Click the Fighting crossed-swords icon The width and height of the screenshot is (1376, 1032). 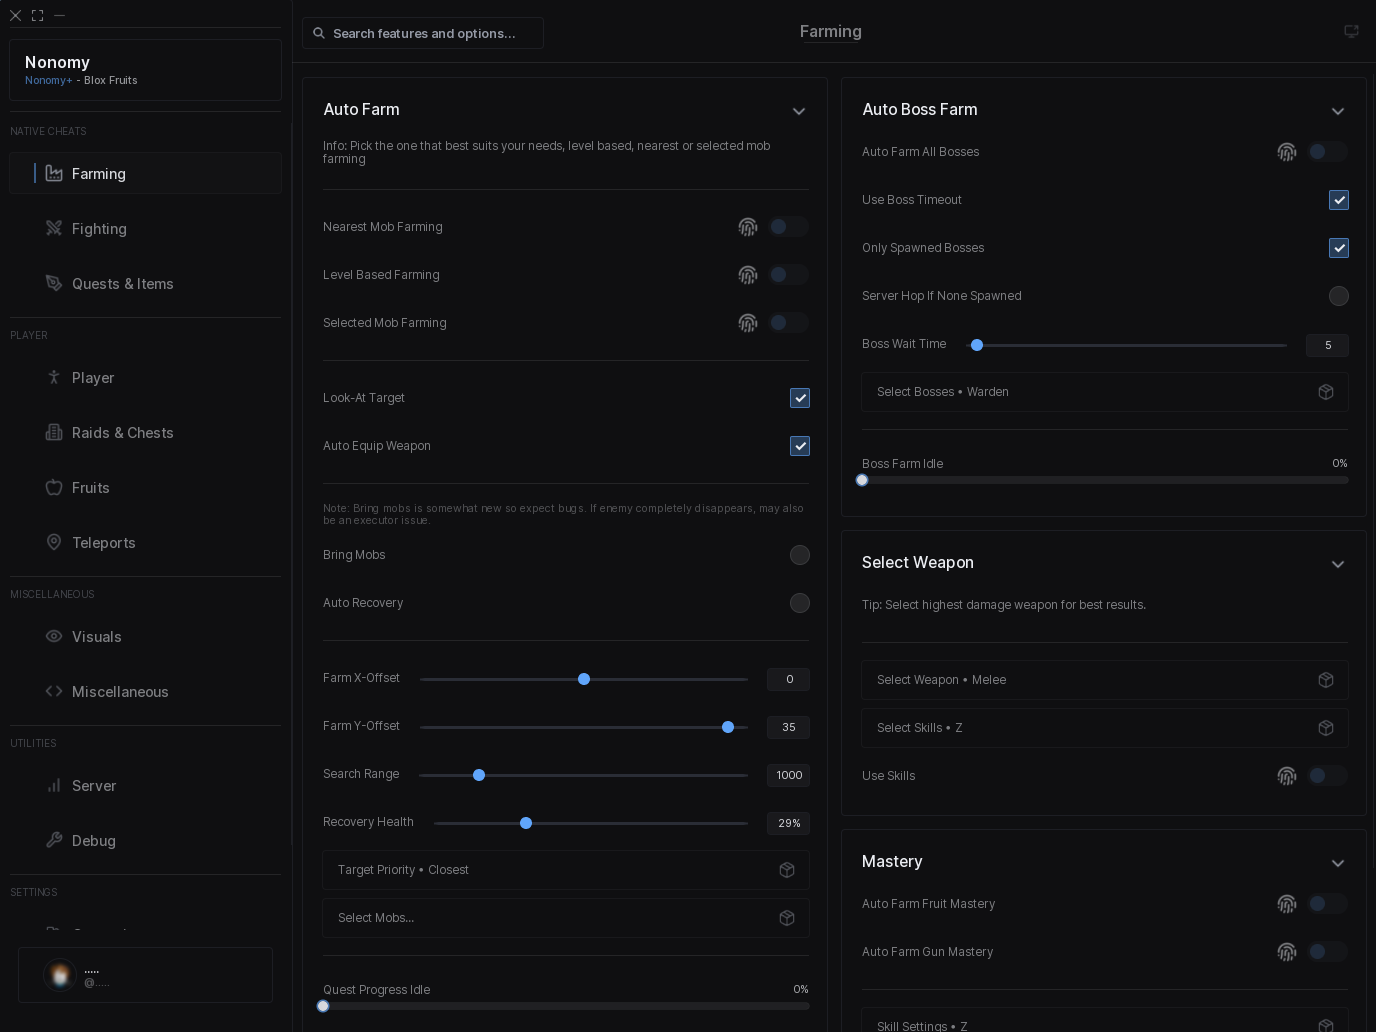click(54, 228)
